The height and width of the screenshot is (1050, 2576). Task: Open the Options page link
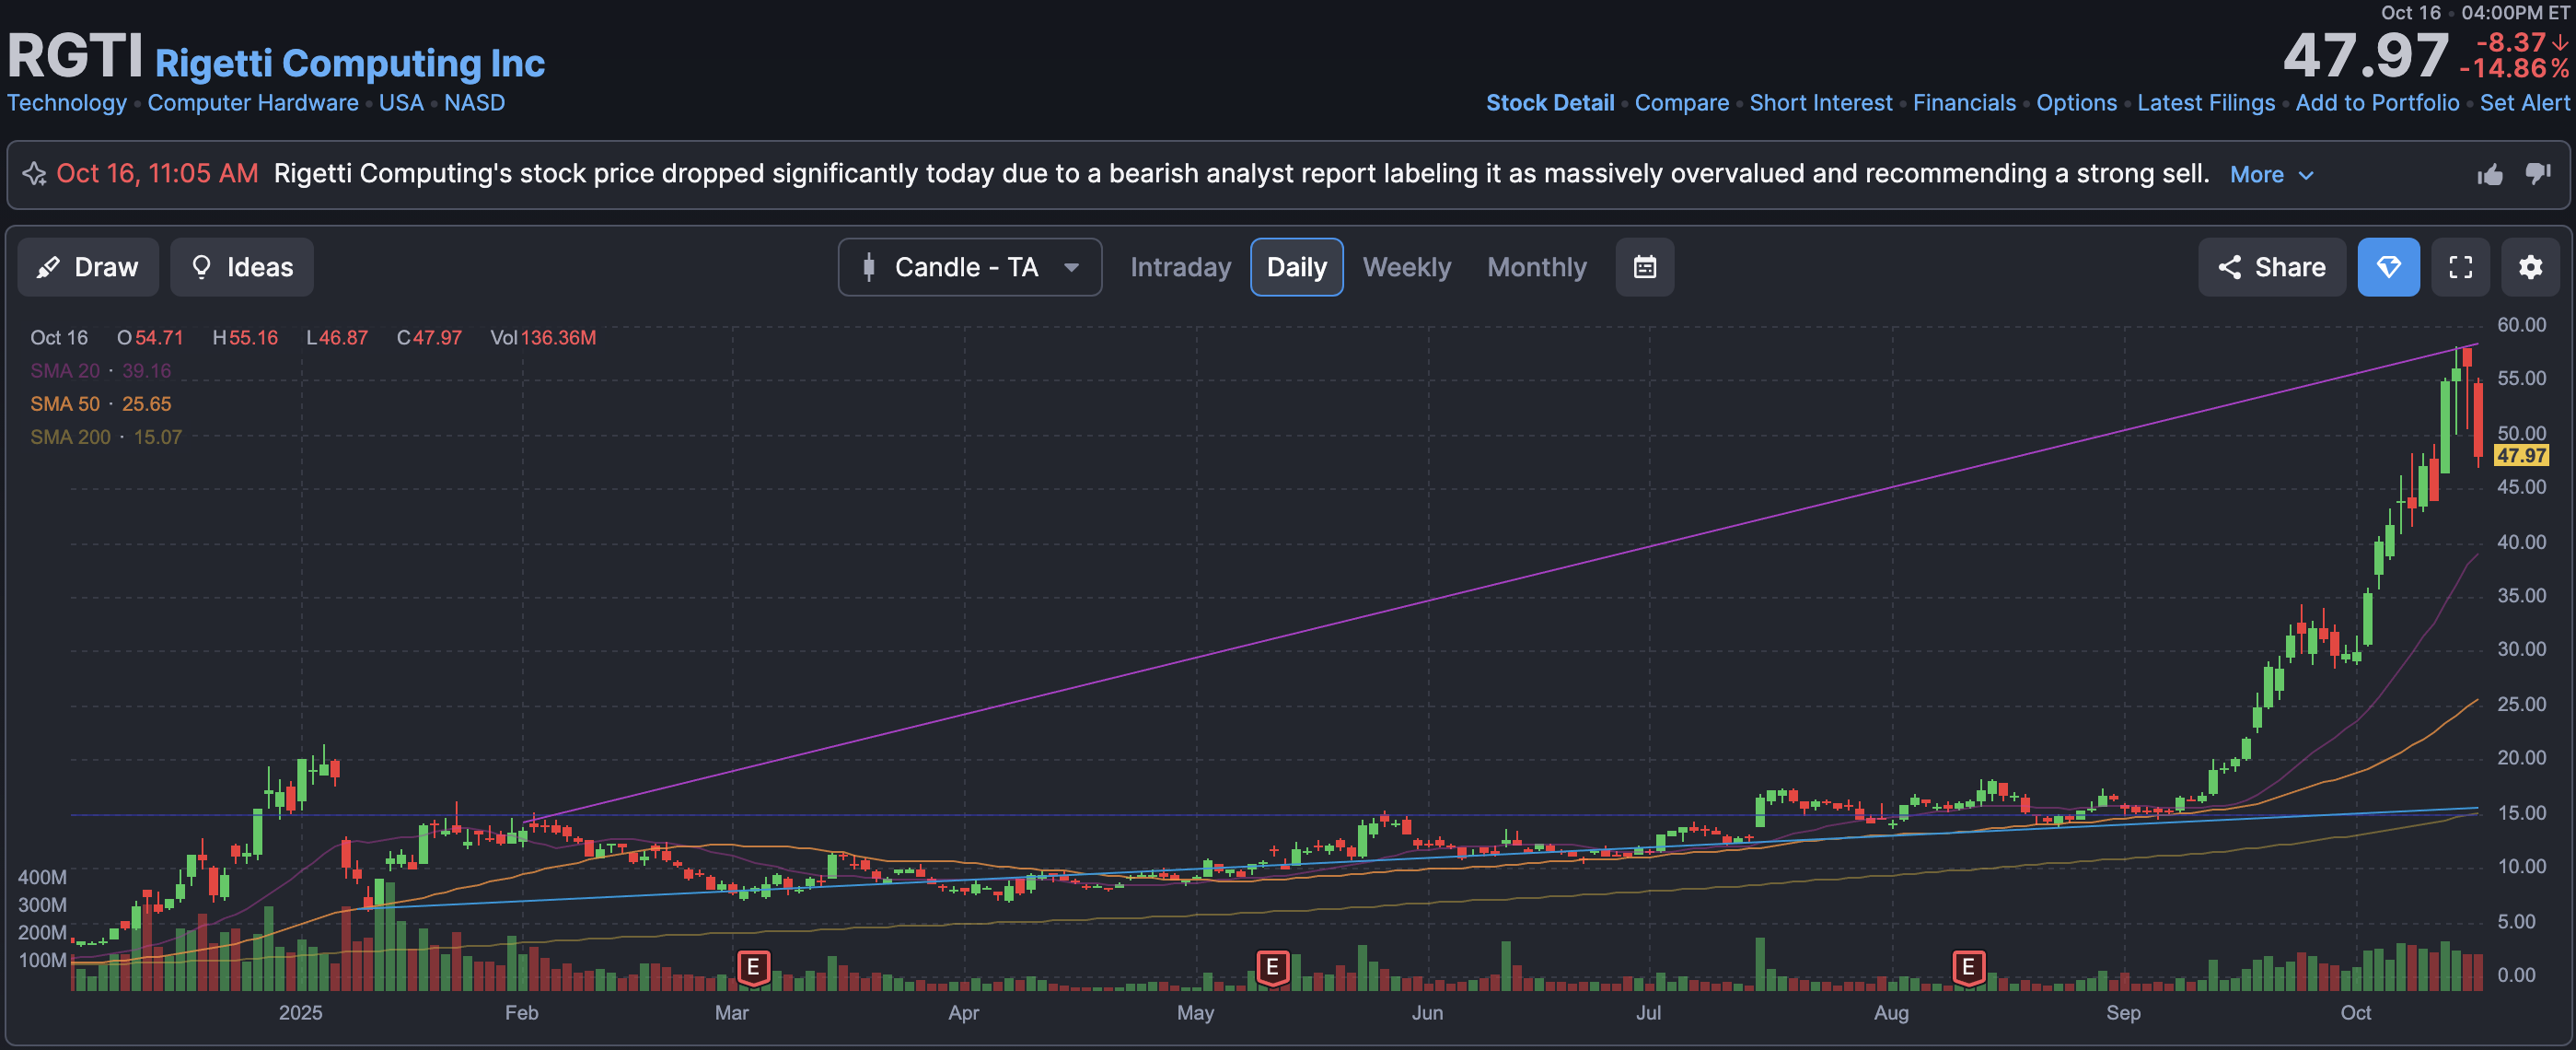pos(2076,103)
